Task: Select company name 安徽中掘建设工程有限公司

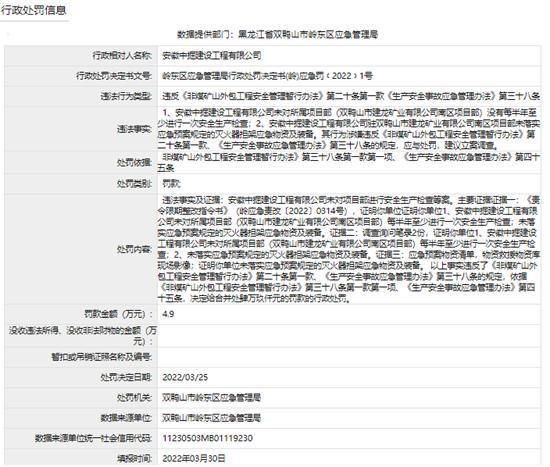Action: click(x=212, y=55)
